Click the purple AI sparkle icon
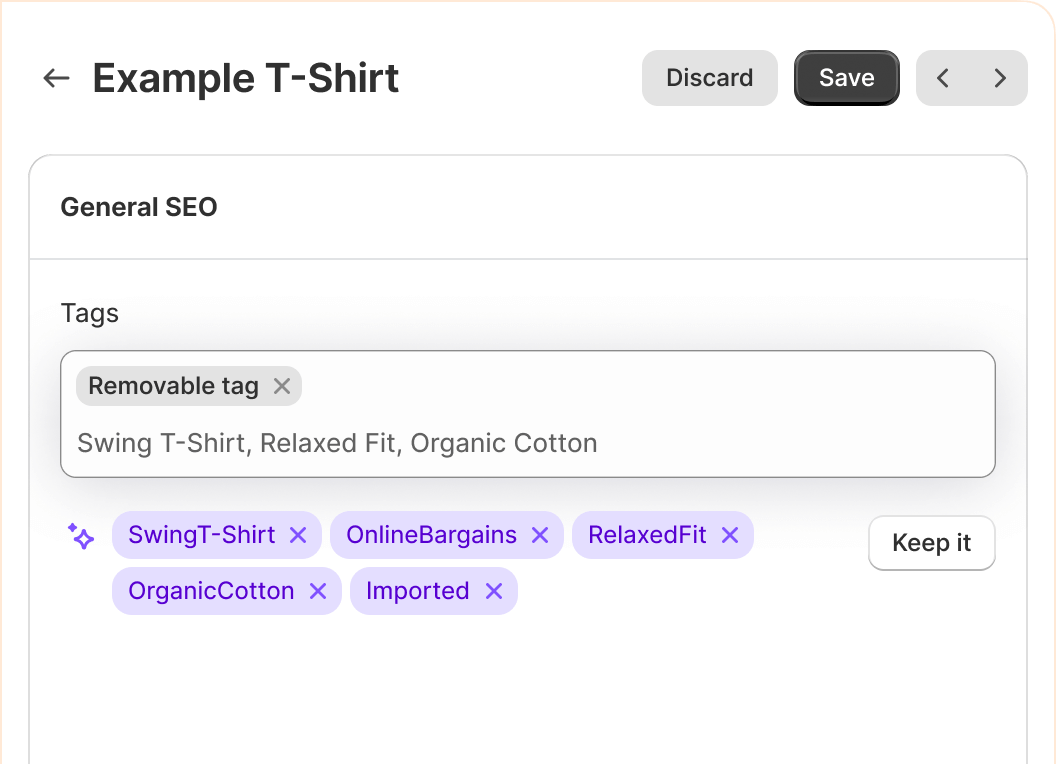 (x=81, y=536)
